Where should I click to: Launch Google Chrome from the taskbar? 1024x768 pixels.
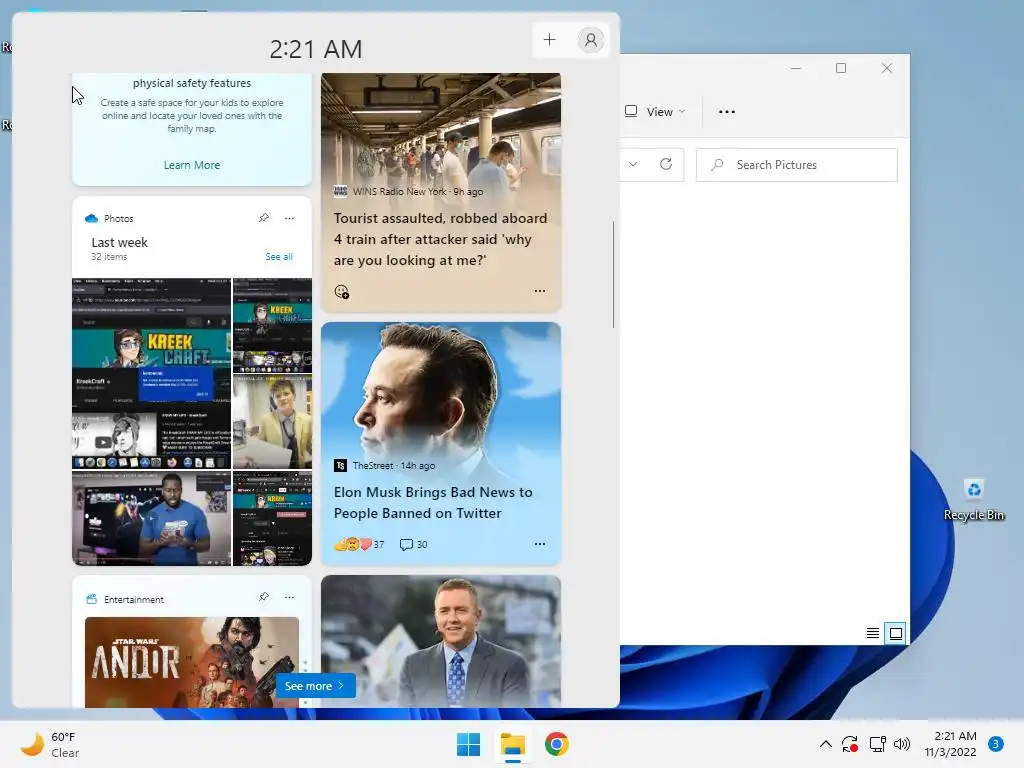(x=556, y=744)
